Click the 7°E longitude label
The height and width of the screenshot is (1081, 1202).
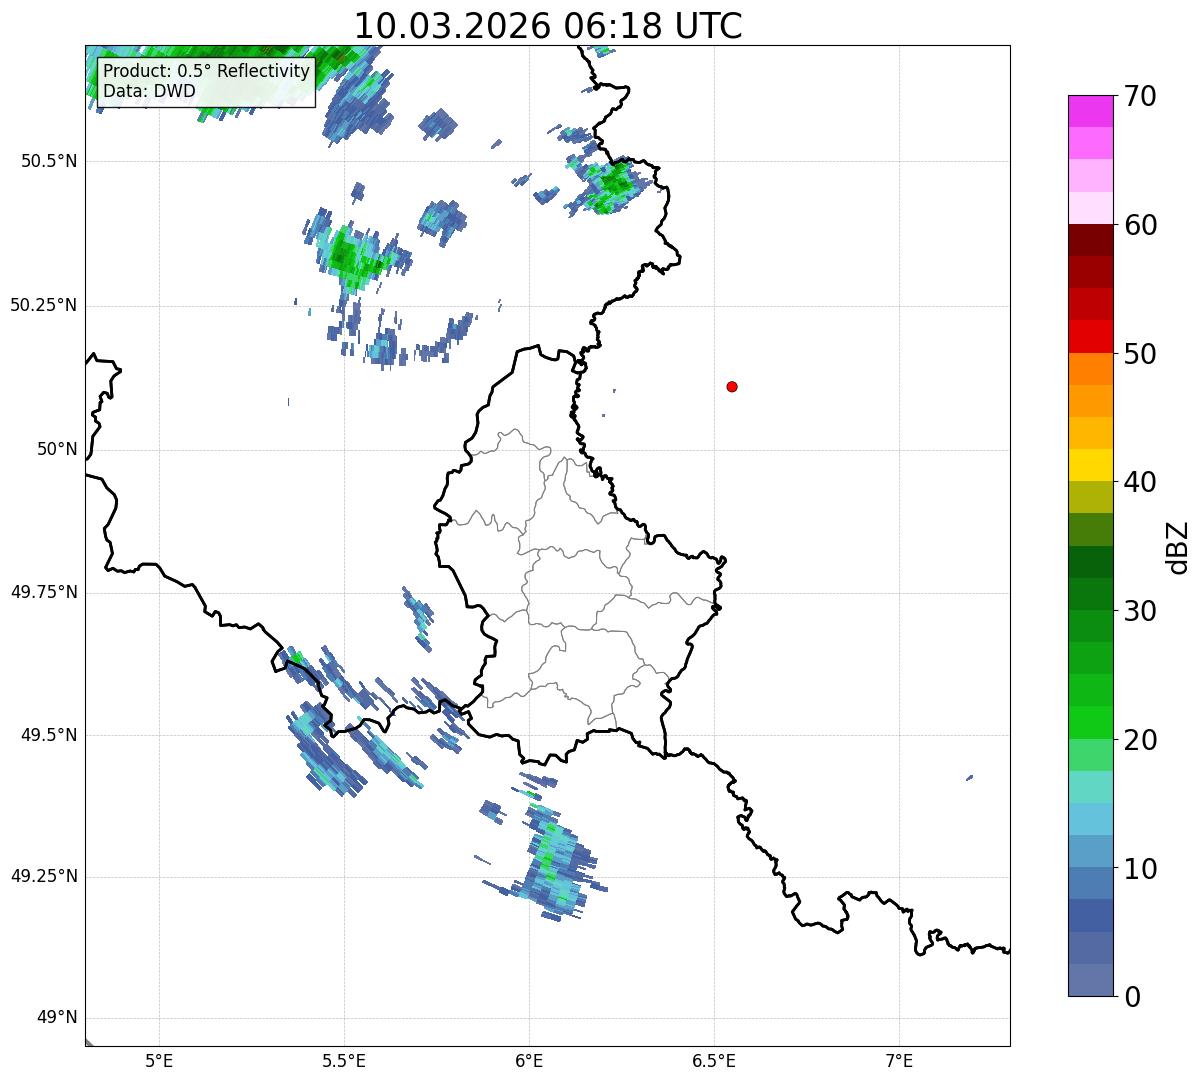(900, 1061)
